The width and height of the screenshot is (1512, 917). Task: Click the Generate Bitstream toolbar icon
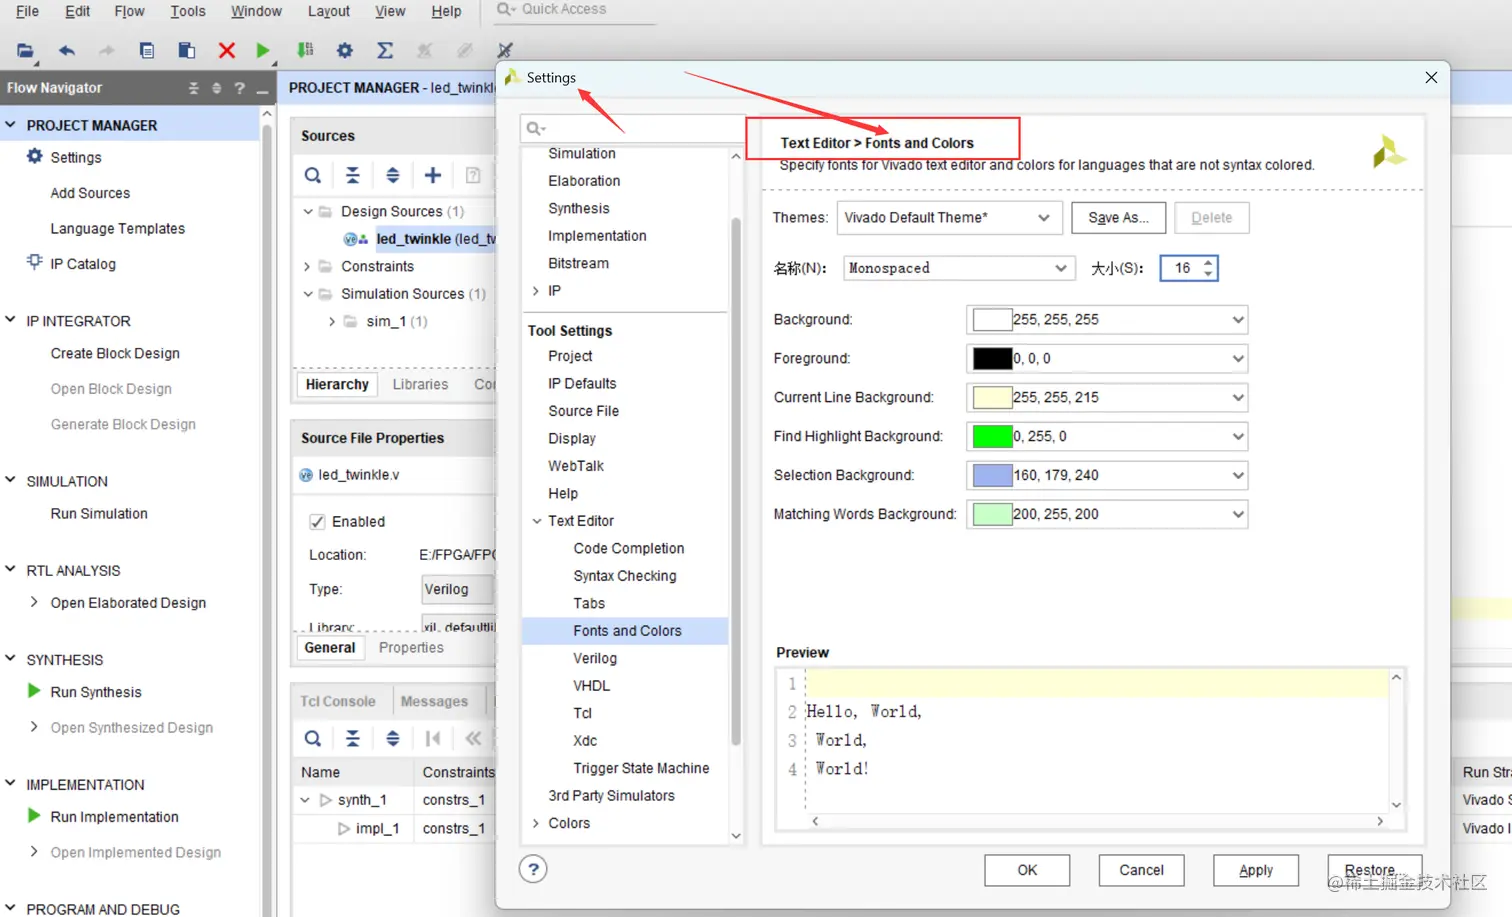pyautogui.click(x=305, y=50)
